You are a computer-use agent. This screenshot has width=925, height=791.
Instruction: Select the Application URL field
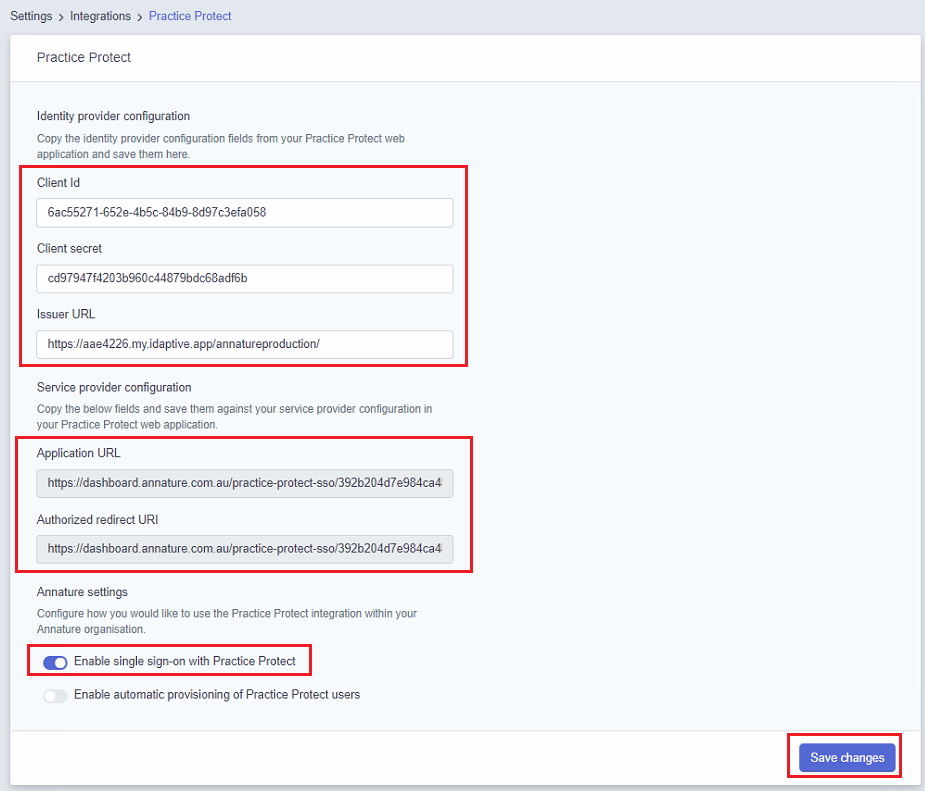tap(244, 483)
